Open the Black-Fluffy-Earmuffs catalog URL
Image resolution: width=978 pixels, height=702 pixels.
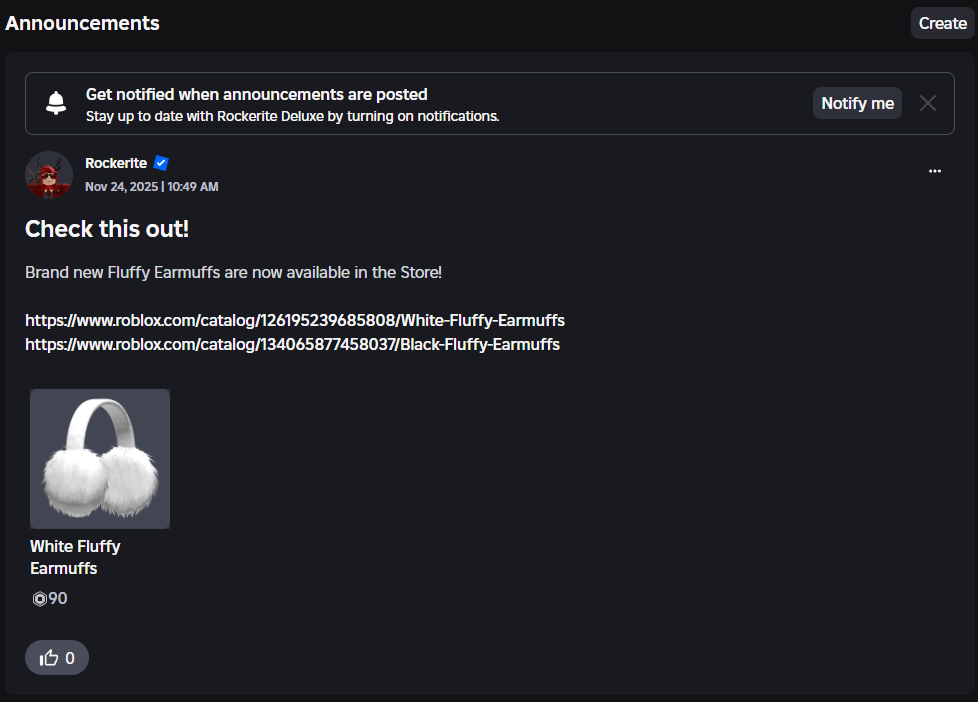[x=292, y=344]
